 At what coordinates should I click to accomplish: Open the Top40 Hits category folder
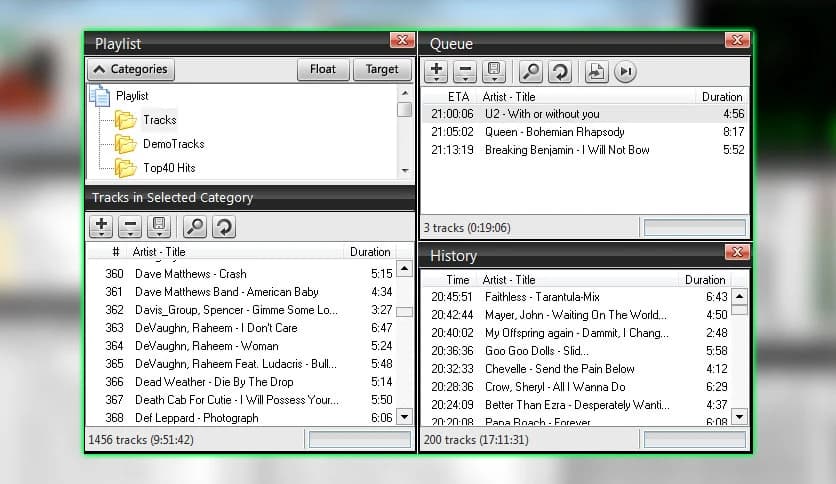(x=168, y=168)
